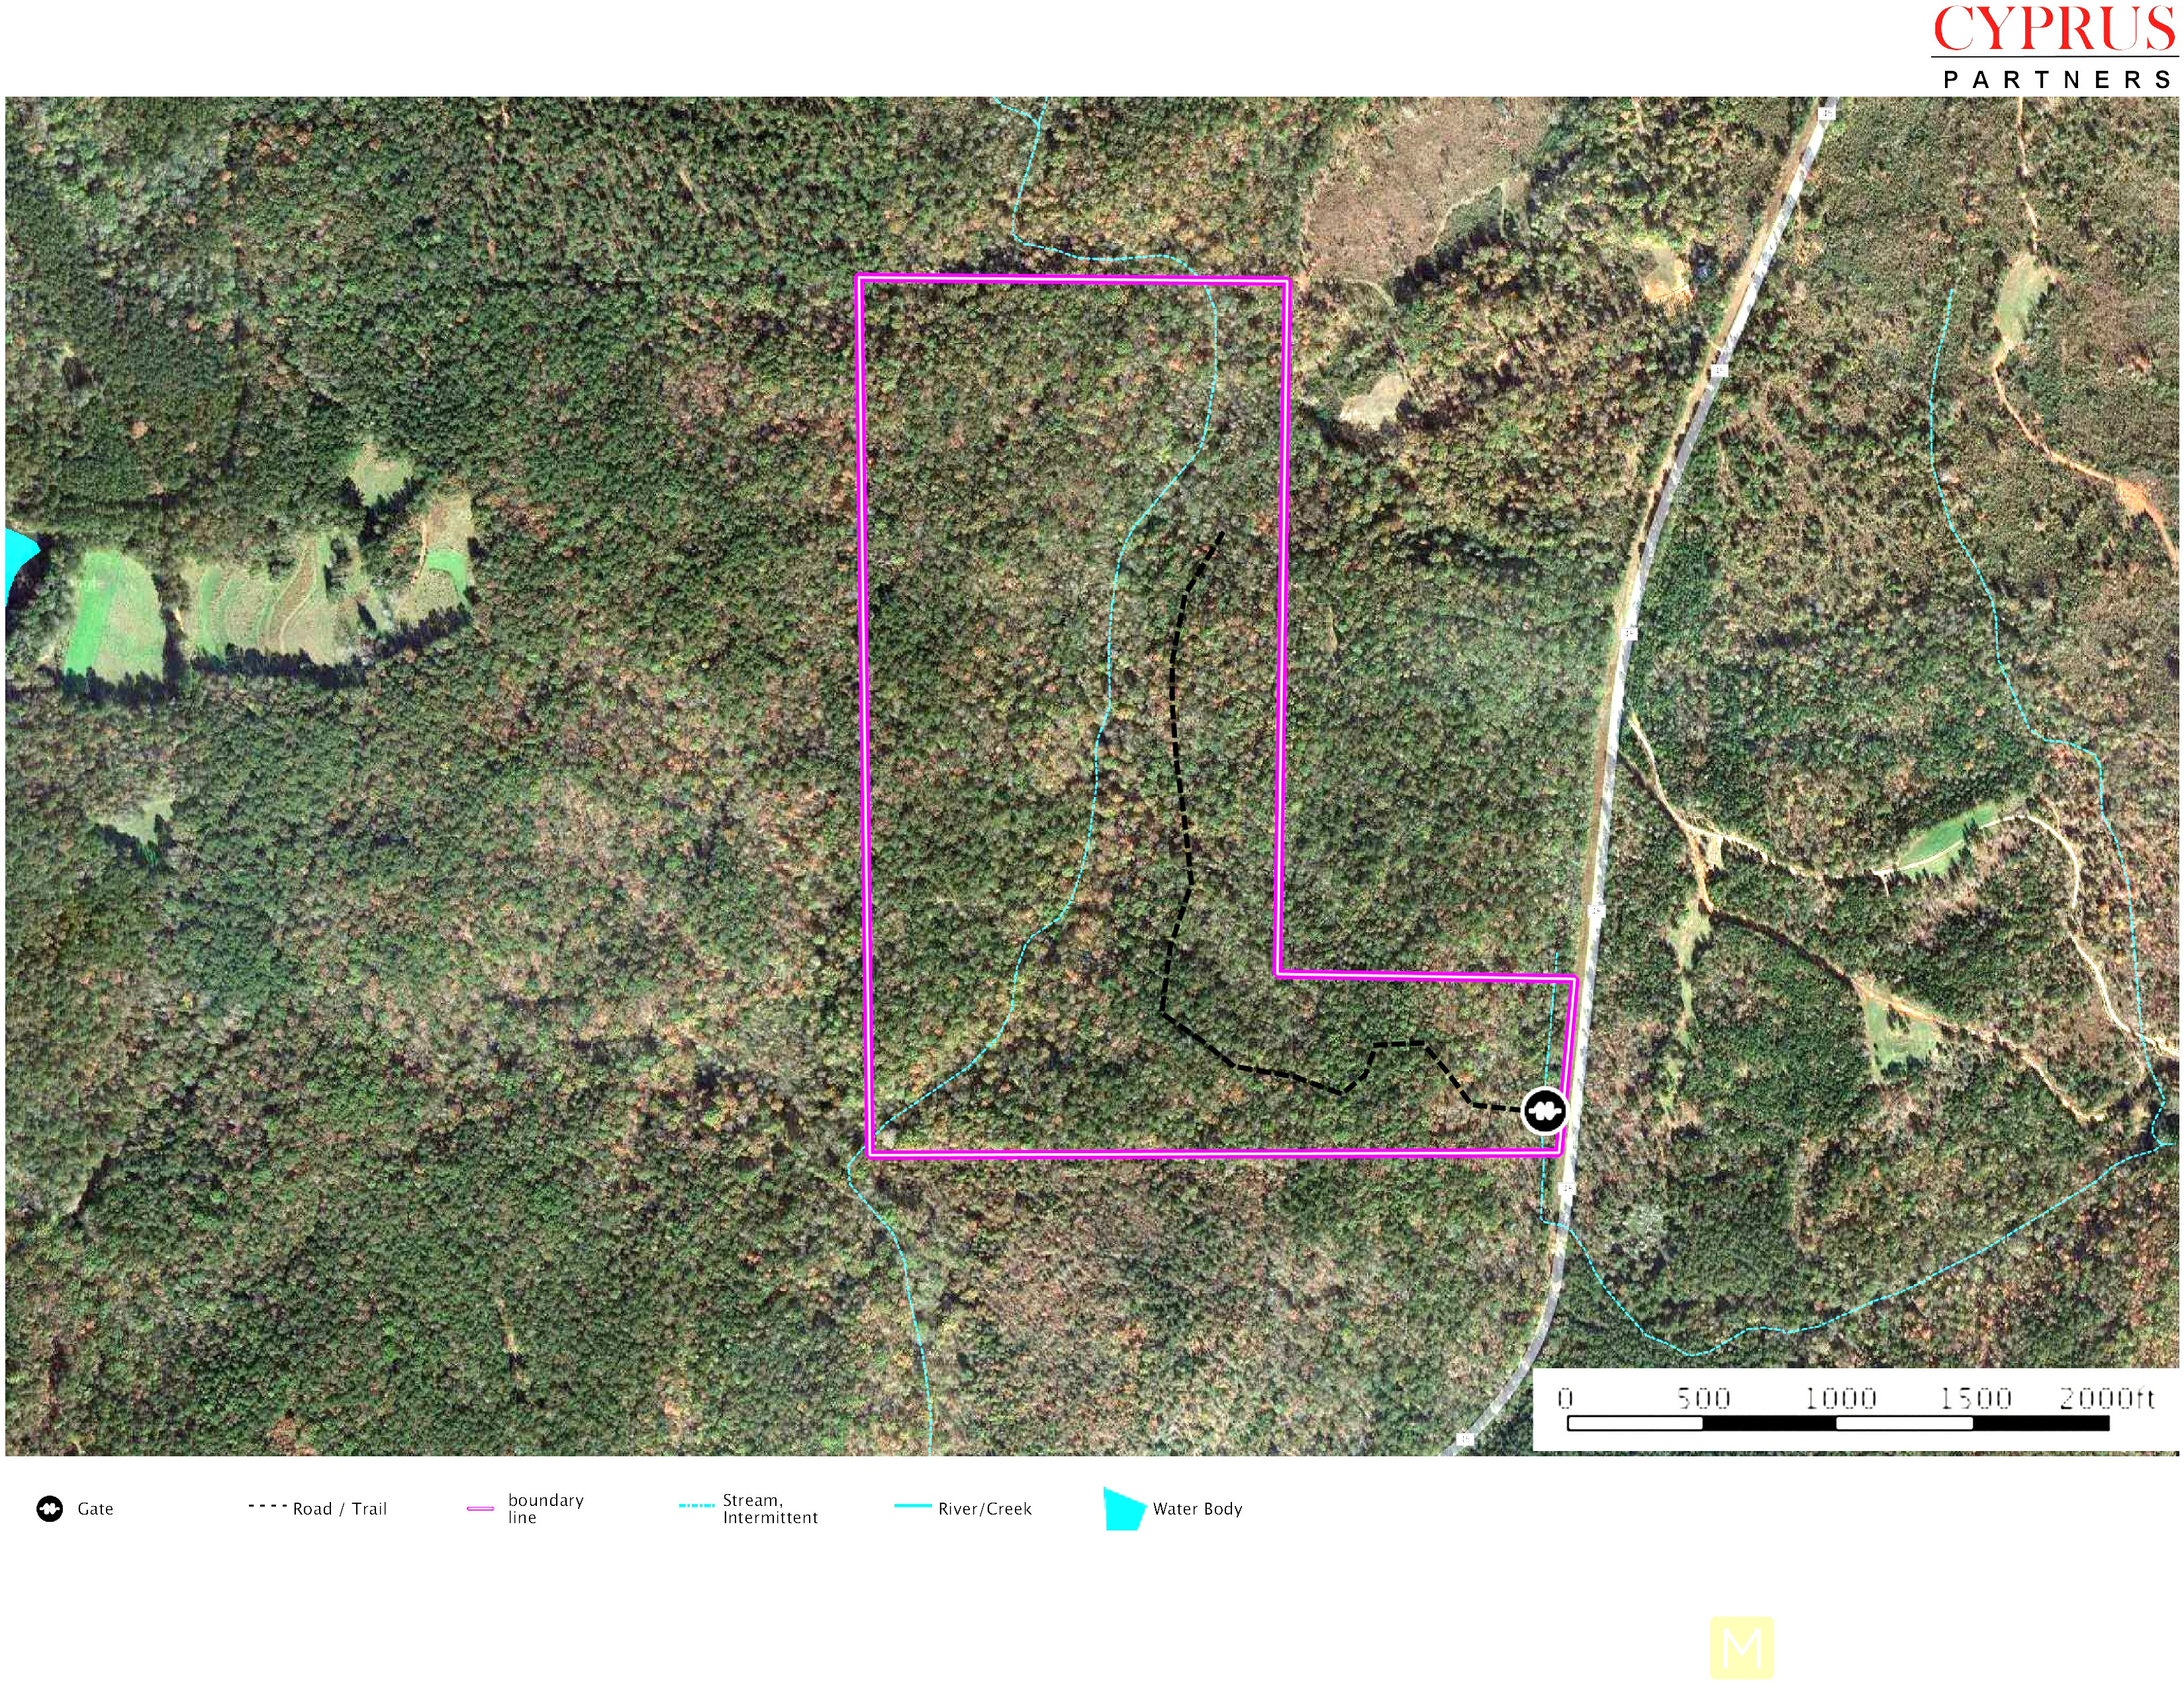This screenshot has width=2184, height=1688.
Task: Click the scale bar's 1000 label
Action: point(1840,1397)
